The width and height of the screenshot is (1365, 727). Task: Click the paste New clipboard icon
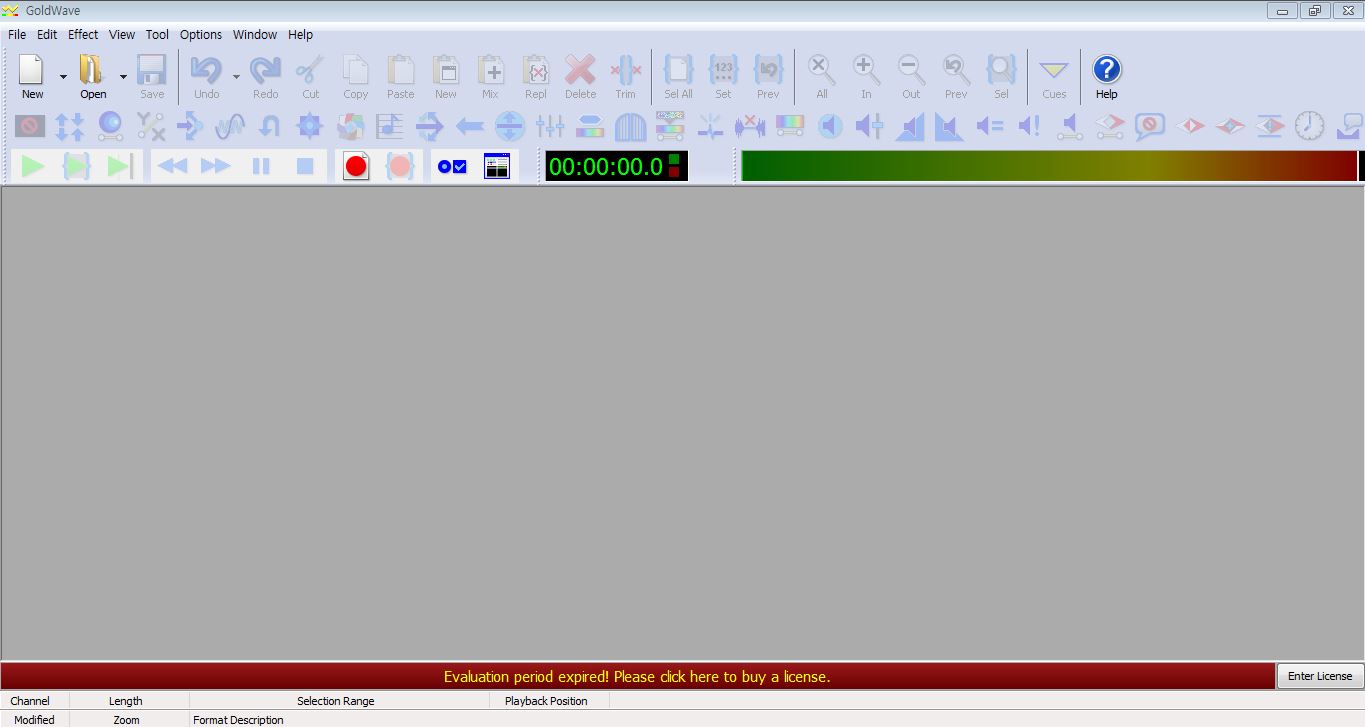click(446, 76)
